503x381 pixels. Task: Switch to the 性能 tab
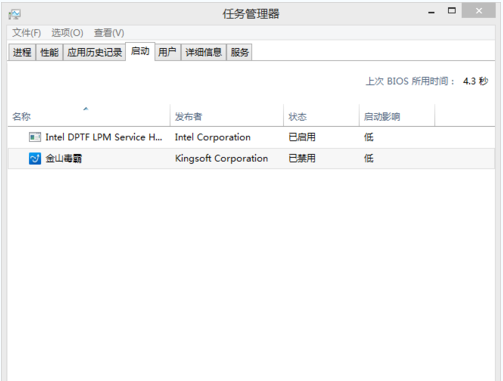[x=49, y=52]
